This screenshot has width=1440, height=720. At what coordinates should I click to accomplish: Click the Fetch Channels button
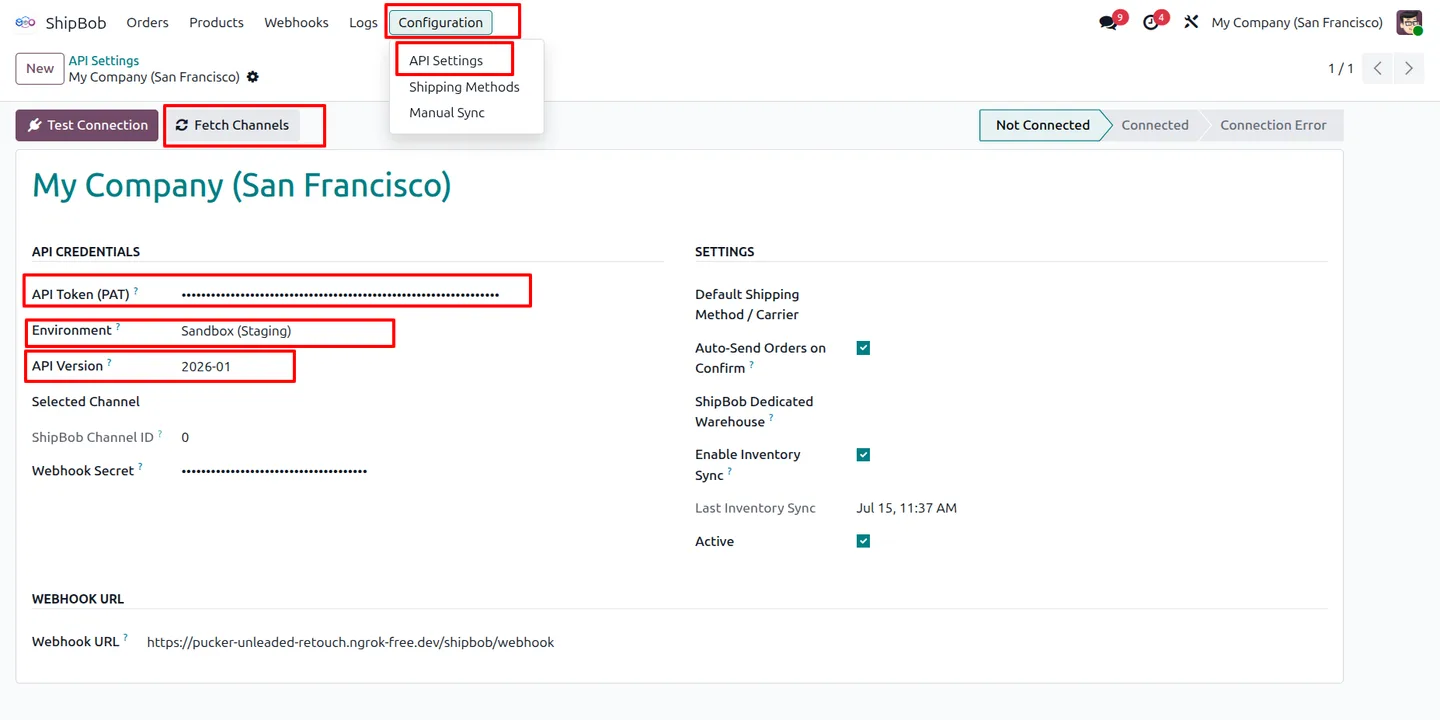(x=232, y=125)
